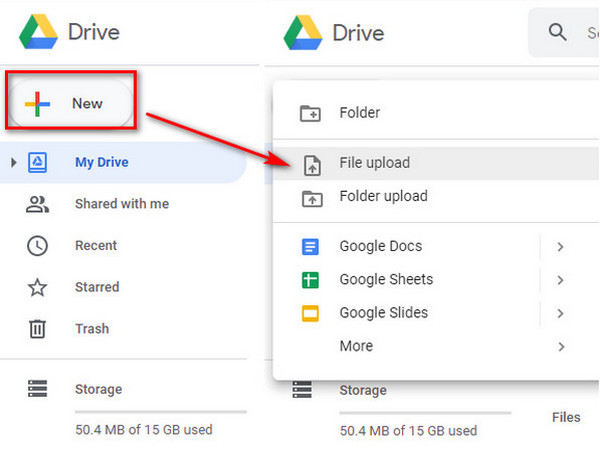Expand the Google Docs submenu arrow
The width and height of the screenshot is (600, 462).
[x=561, y=247]
